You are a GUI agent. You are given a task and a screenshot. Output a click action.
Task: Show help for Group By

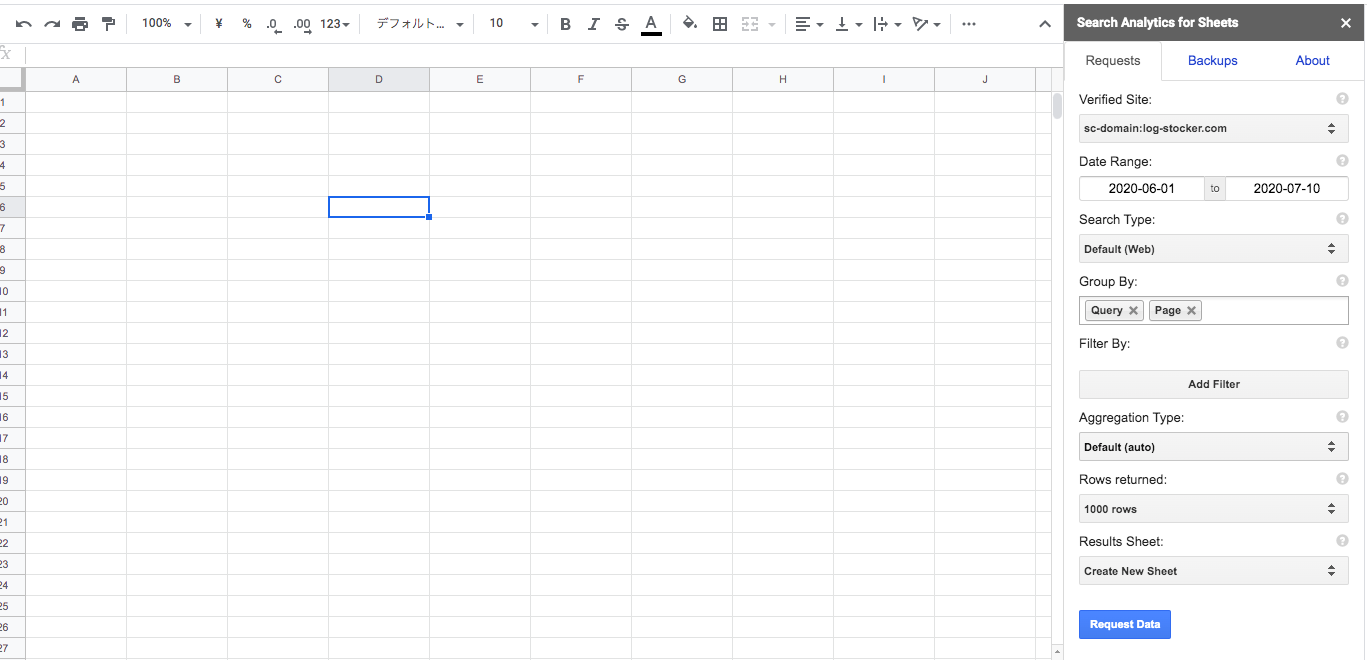[x=1343, y=280]
